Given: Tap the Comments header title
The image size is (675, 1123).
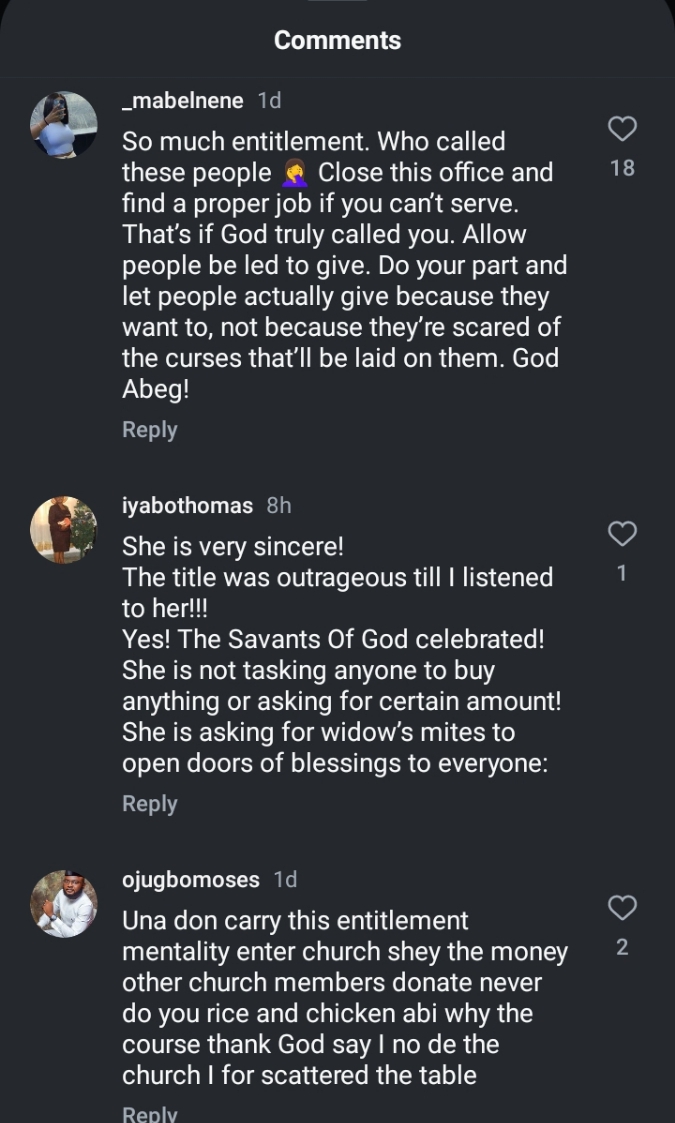Looking at the screenshot, I should pos(337,40).
